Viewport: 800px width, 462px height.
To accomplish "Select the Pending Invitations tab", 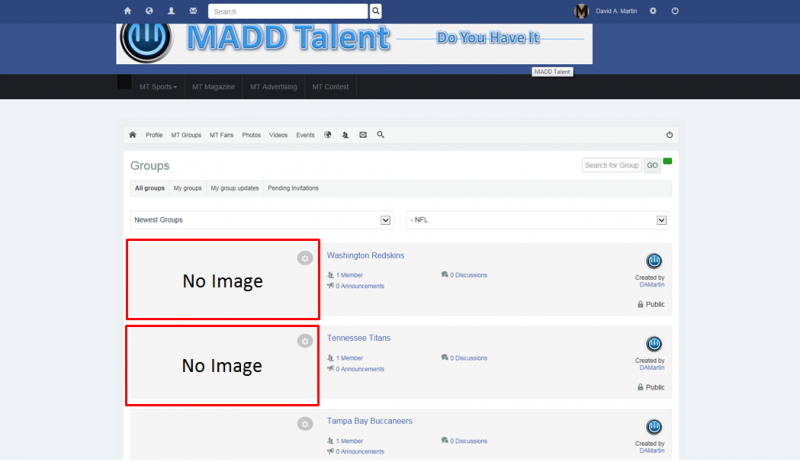I will pyautogui.click(x=293, y=188).
